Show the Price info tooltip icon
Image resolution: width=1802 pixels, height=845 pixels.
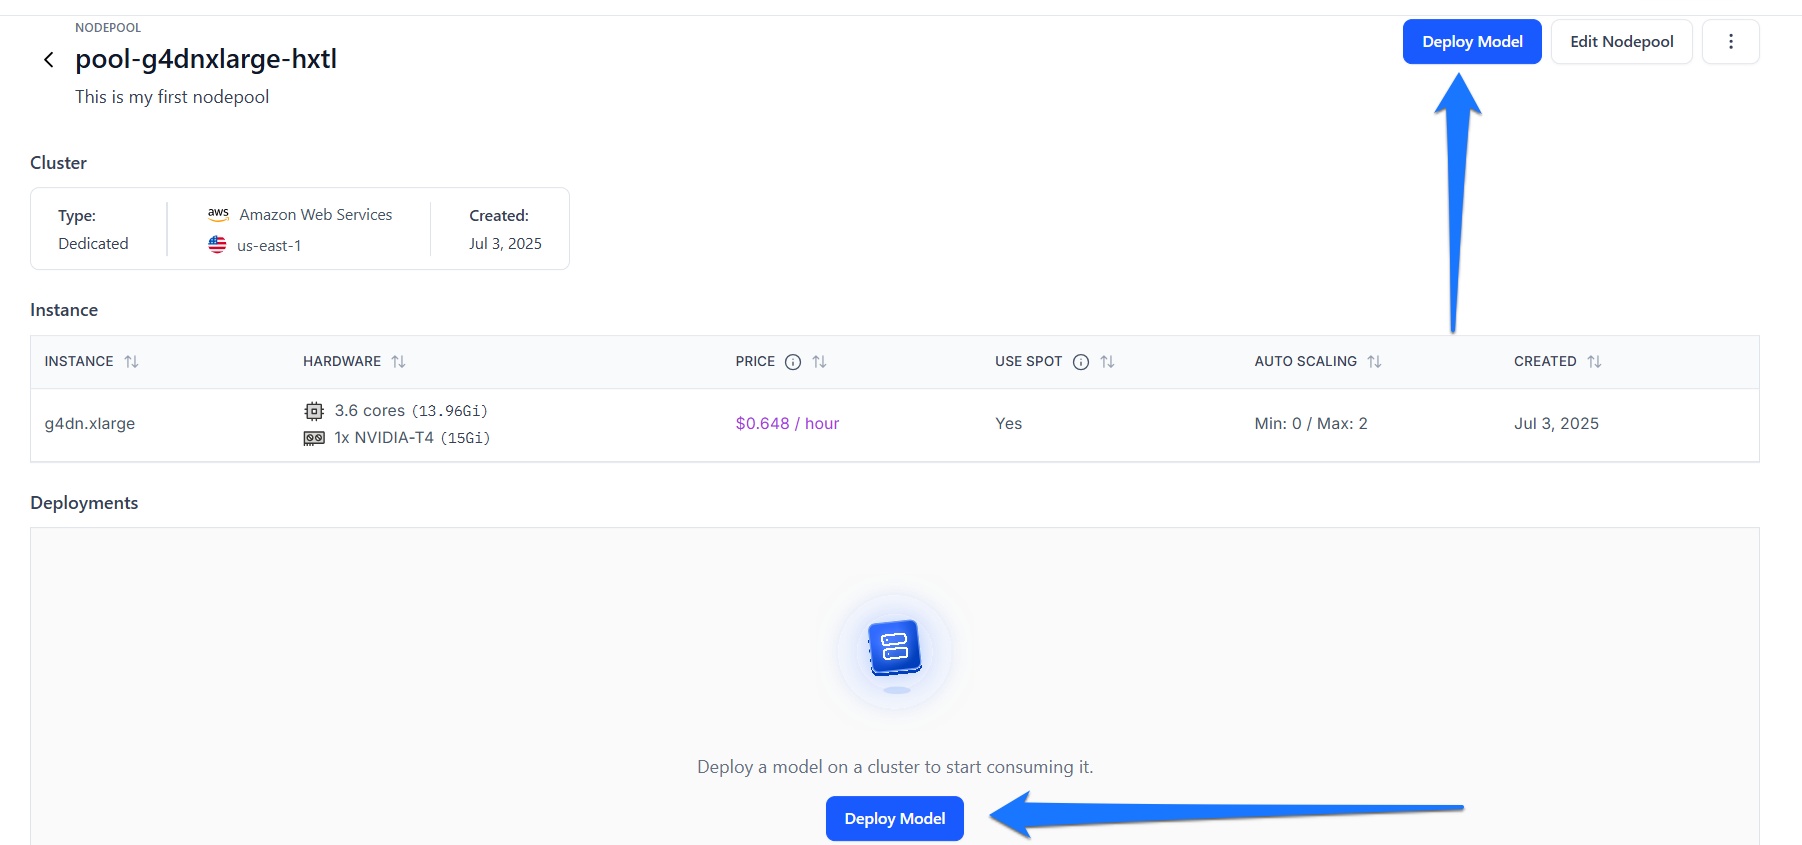793,362
